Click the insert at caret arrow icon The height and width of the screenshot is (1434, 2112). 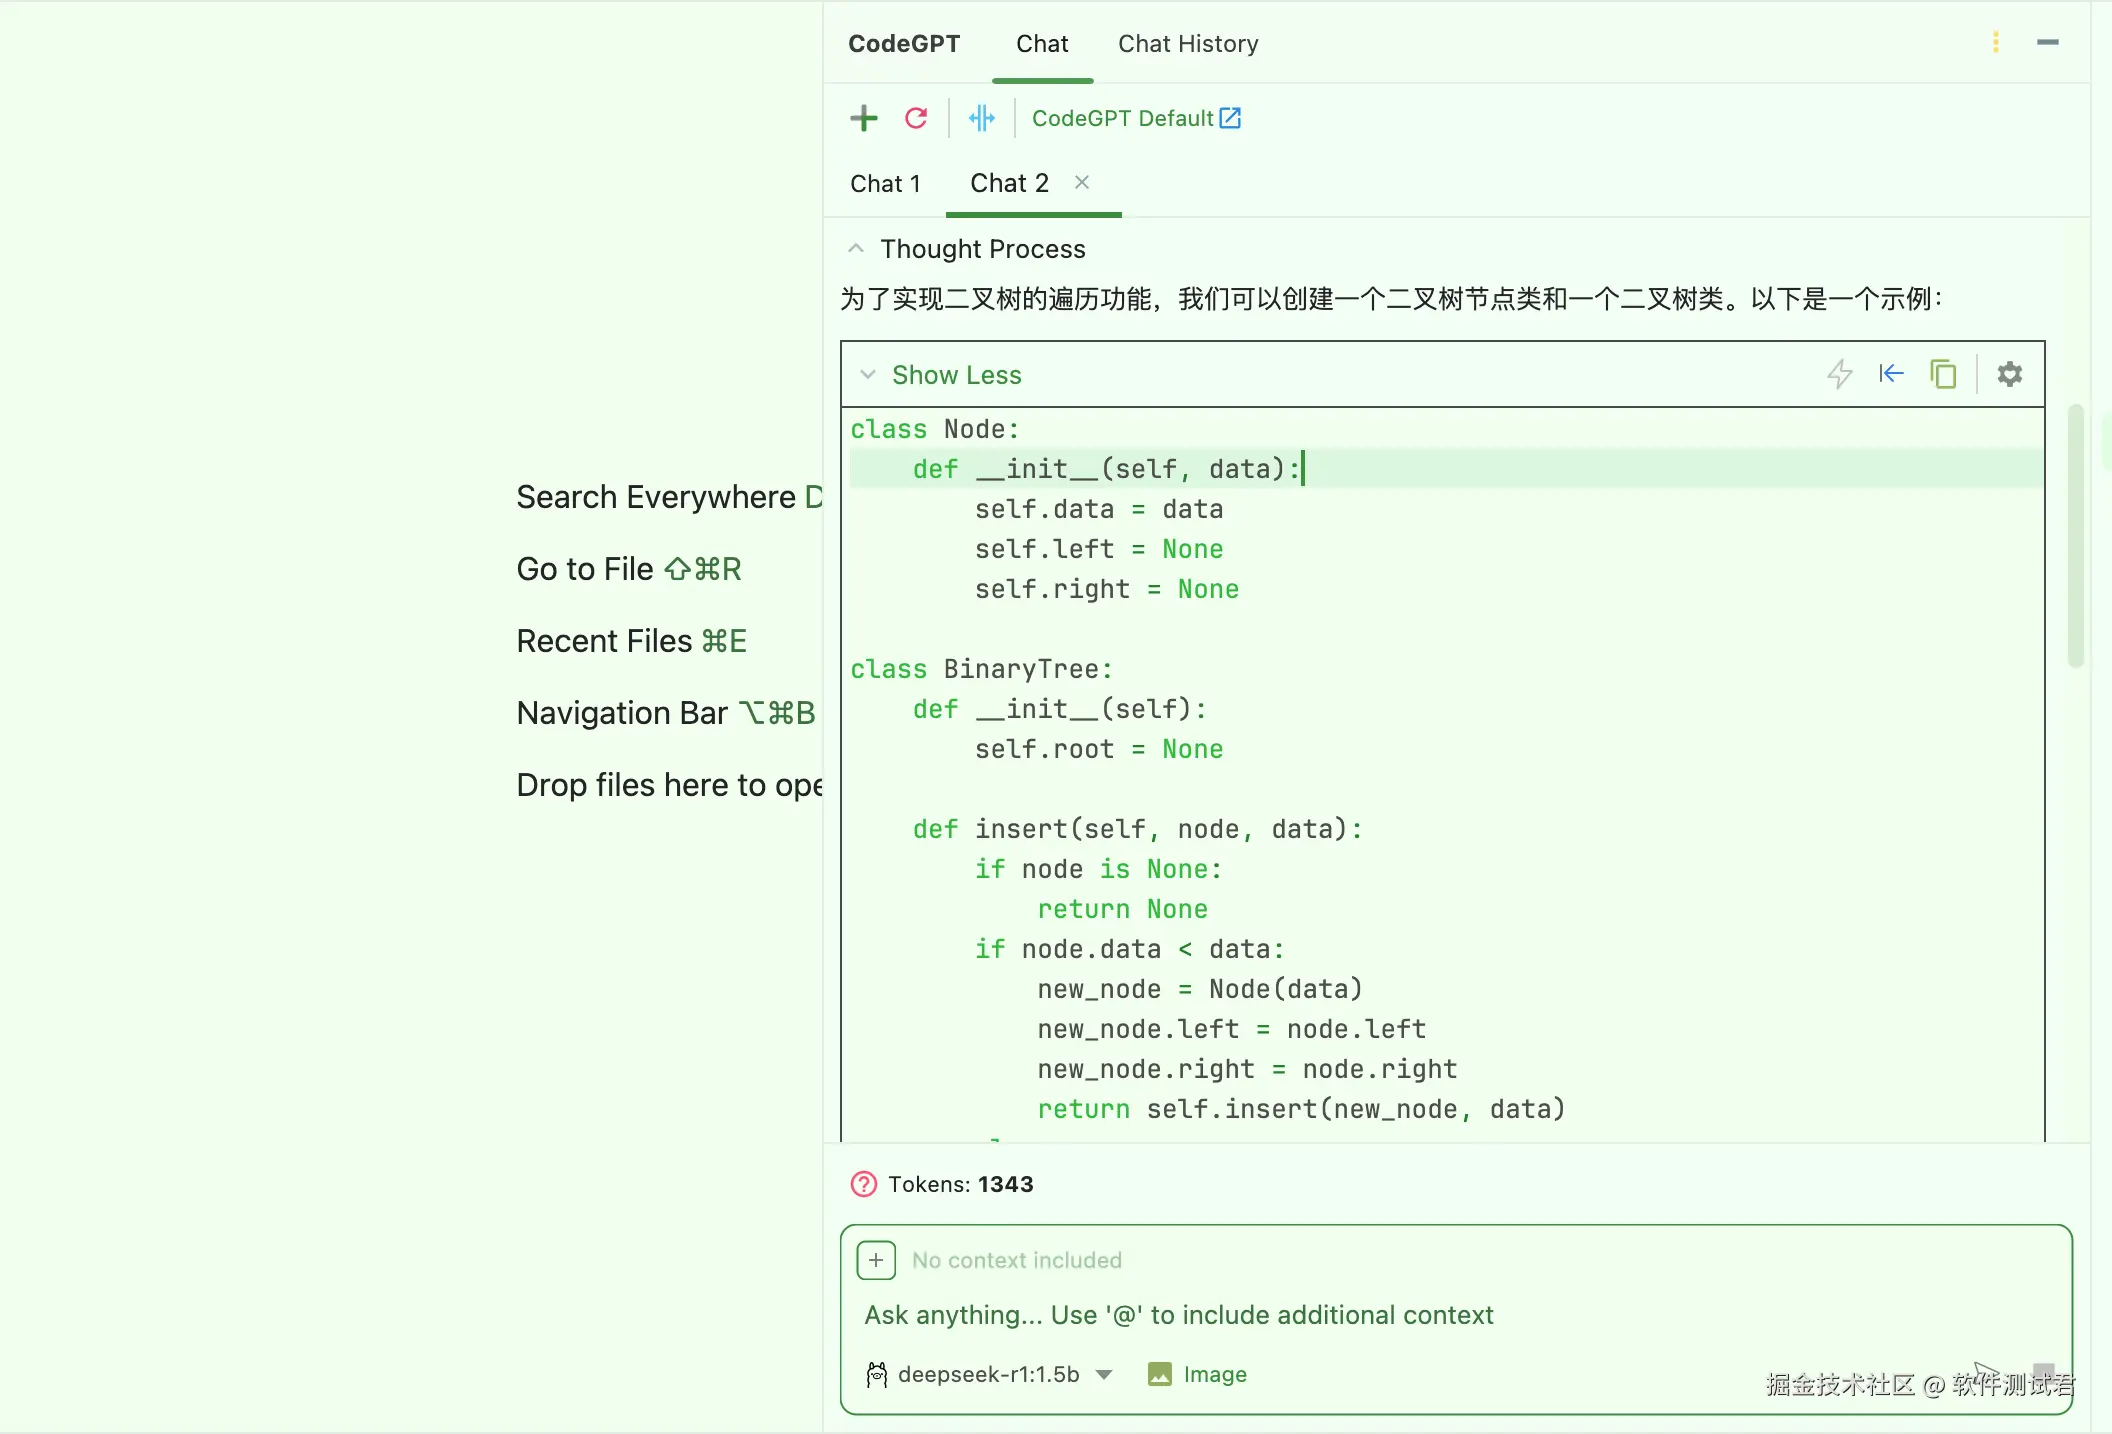click(x=1891, y=374)
